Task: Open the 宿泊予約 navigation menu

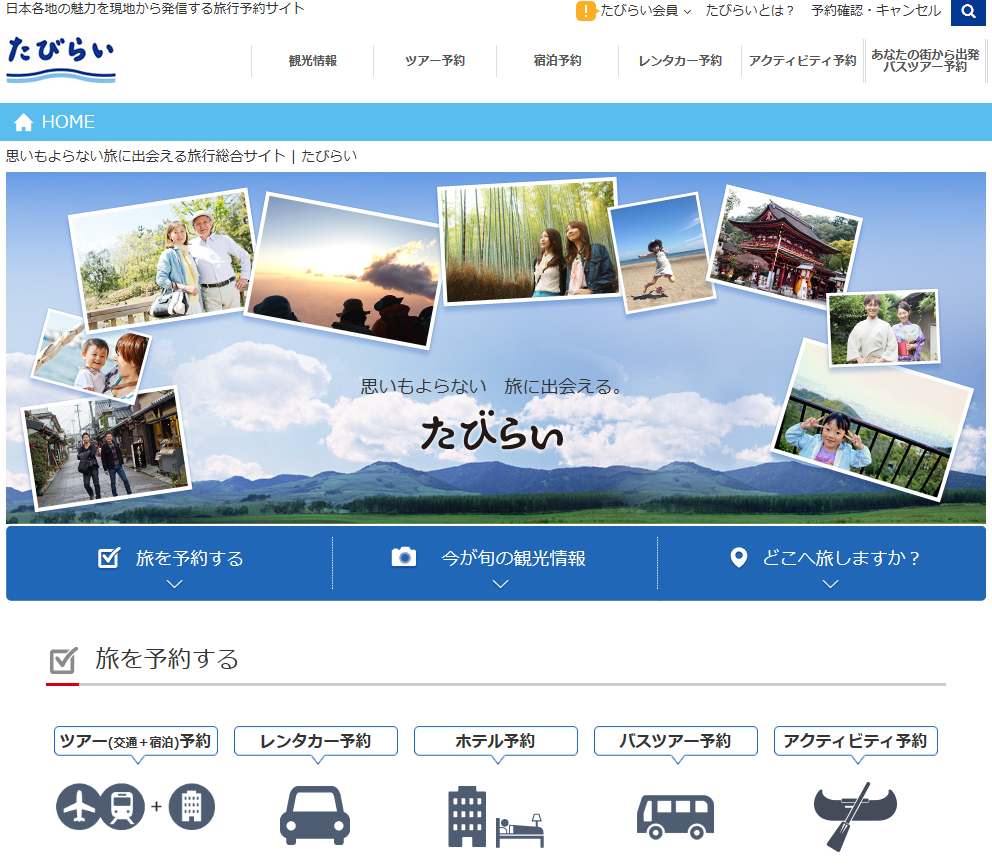Action: point(557,61)
